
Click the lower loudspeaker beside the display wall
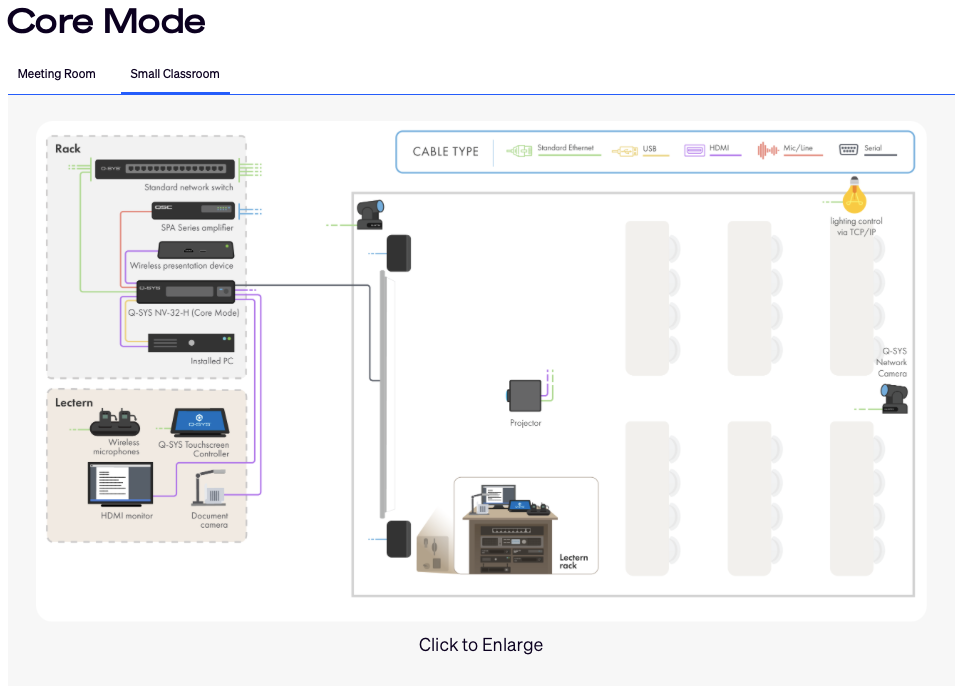tap(399, 539)
